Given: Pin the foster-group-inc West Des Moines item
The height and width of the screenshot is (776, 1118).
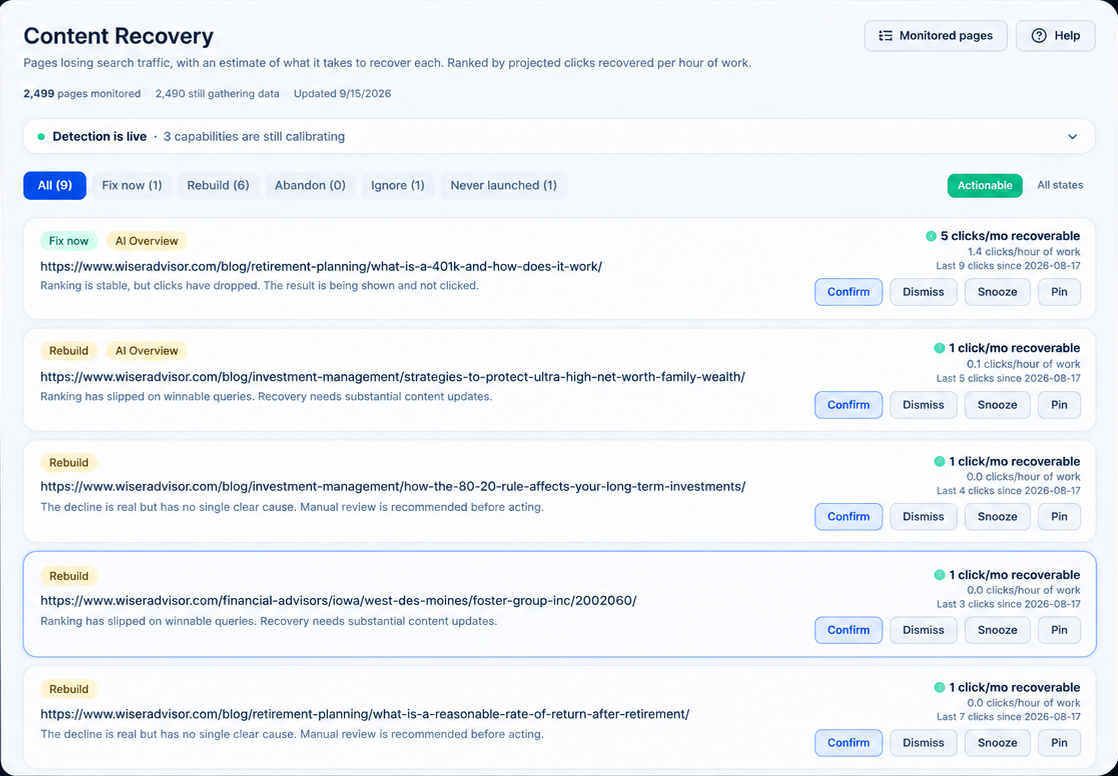Looking at the screenshot, I should click(1059, 630).
